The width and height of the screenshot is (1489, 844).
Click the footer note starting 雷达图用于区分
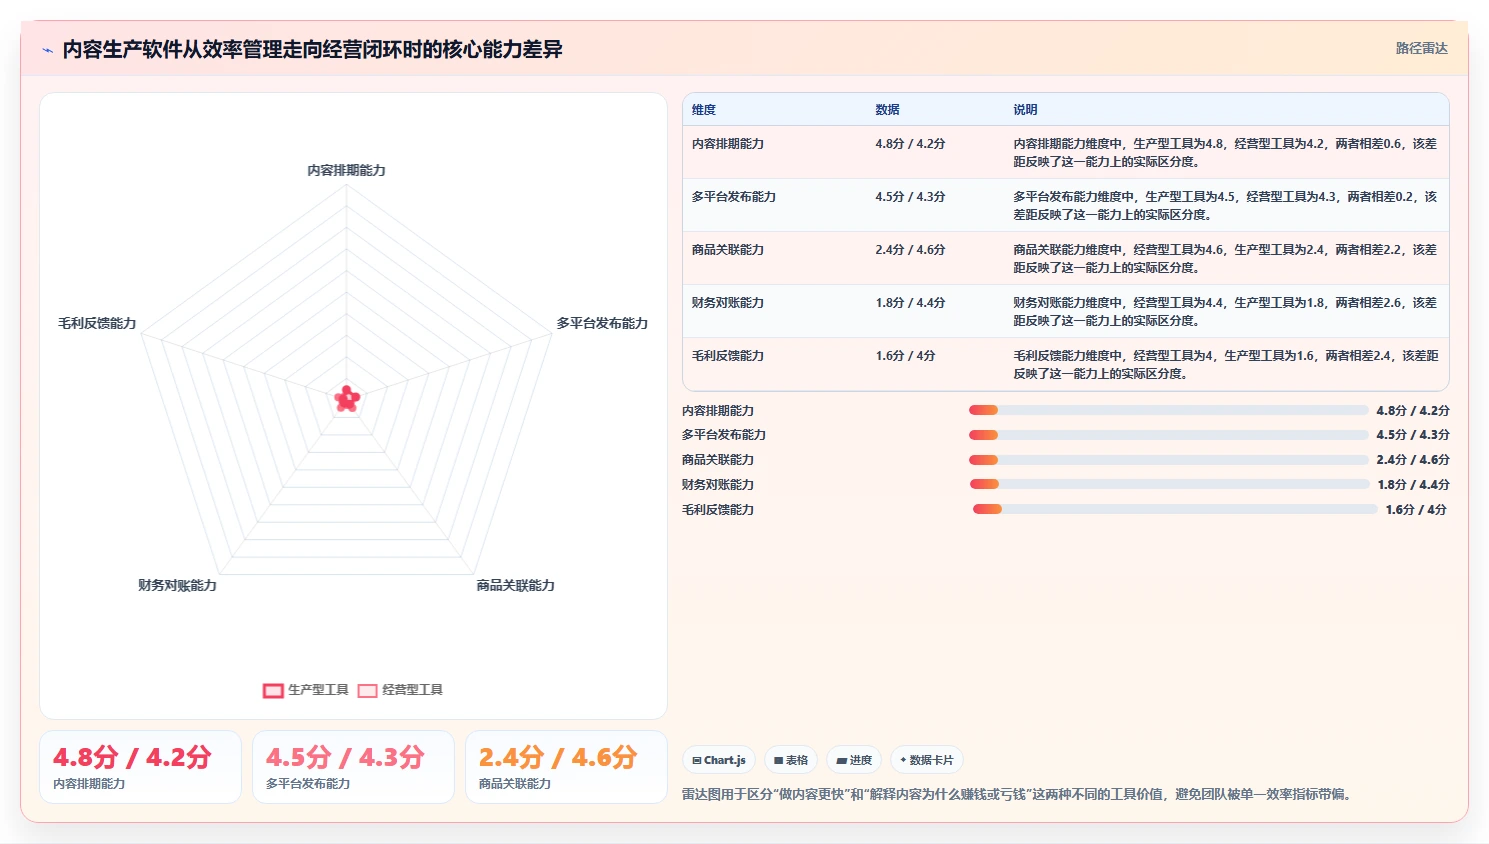(1018, 795)
